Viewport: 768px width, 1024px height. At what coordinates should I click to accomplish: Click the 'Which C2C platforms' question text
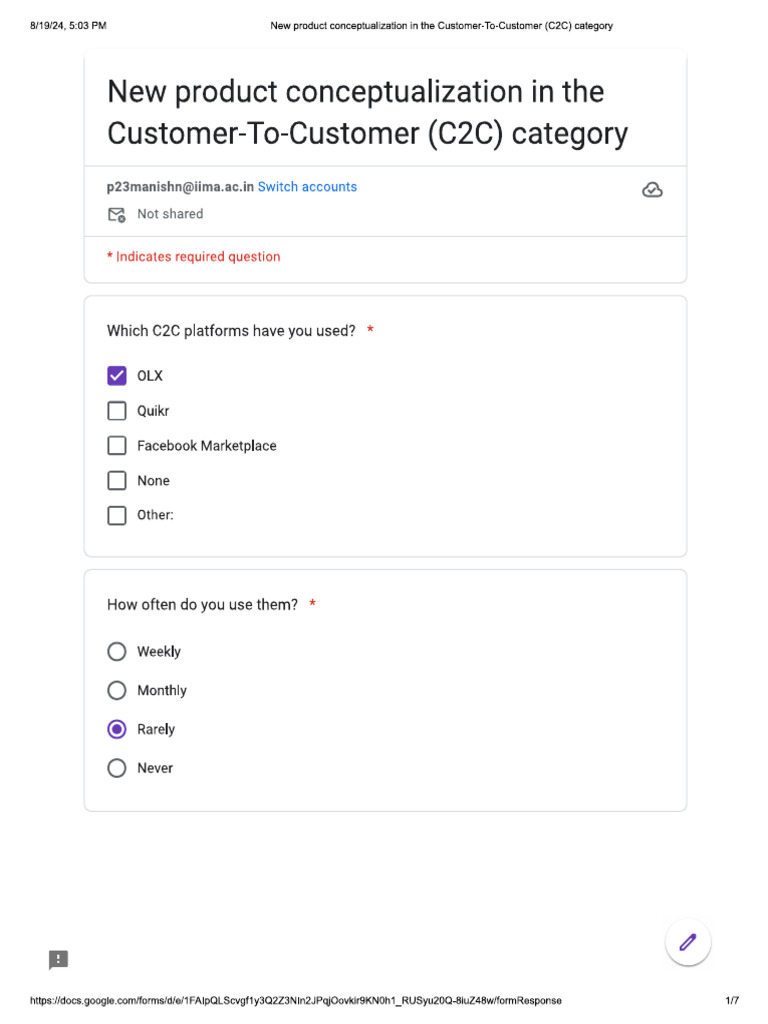click(231, 331)
